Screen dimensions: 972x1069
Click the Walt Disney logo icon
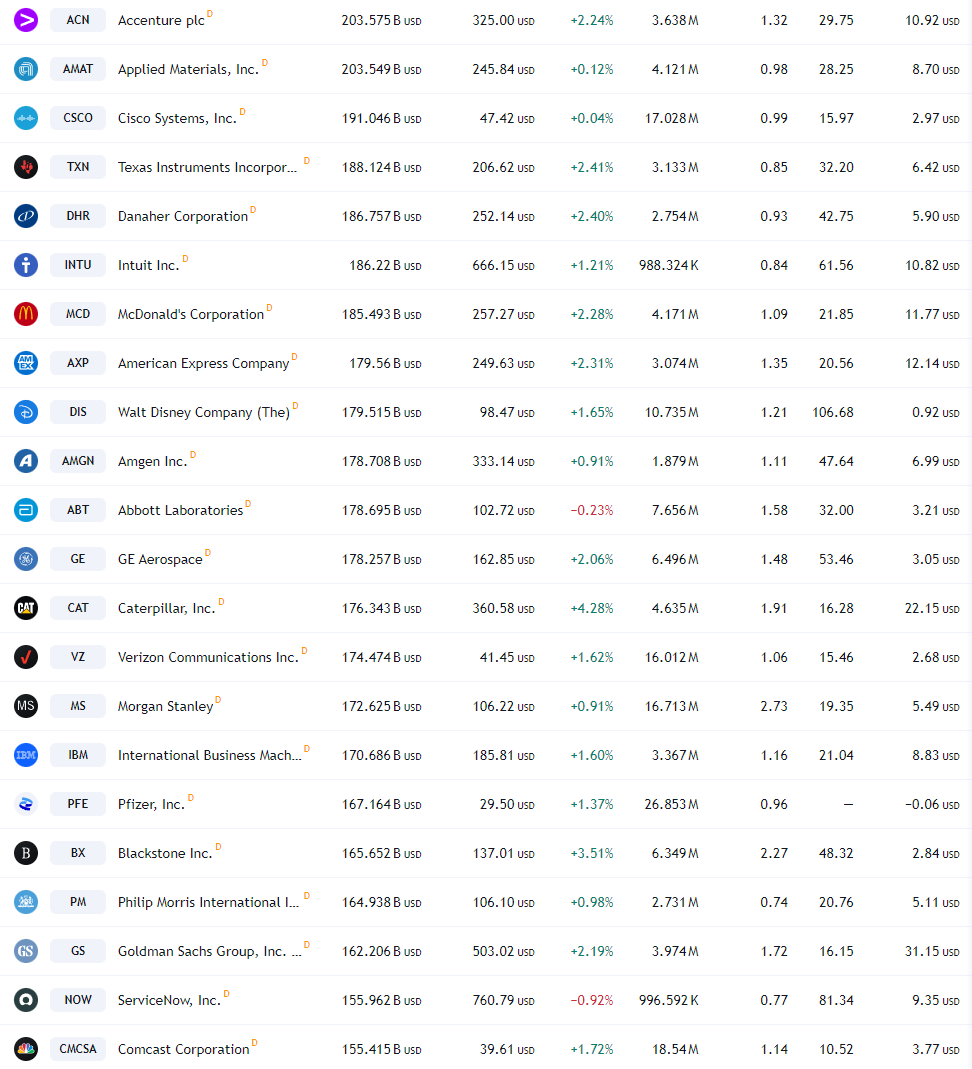click(26, 412)
